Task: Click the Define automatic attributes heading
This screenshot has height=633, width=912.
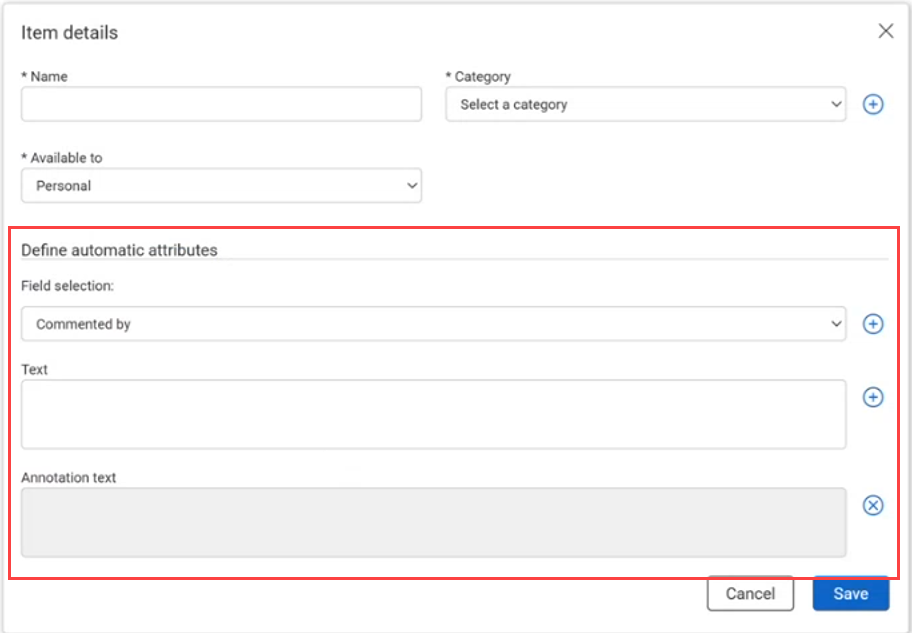Action: 119,250
